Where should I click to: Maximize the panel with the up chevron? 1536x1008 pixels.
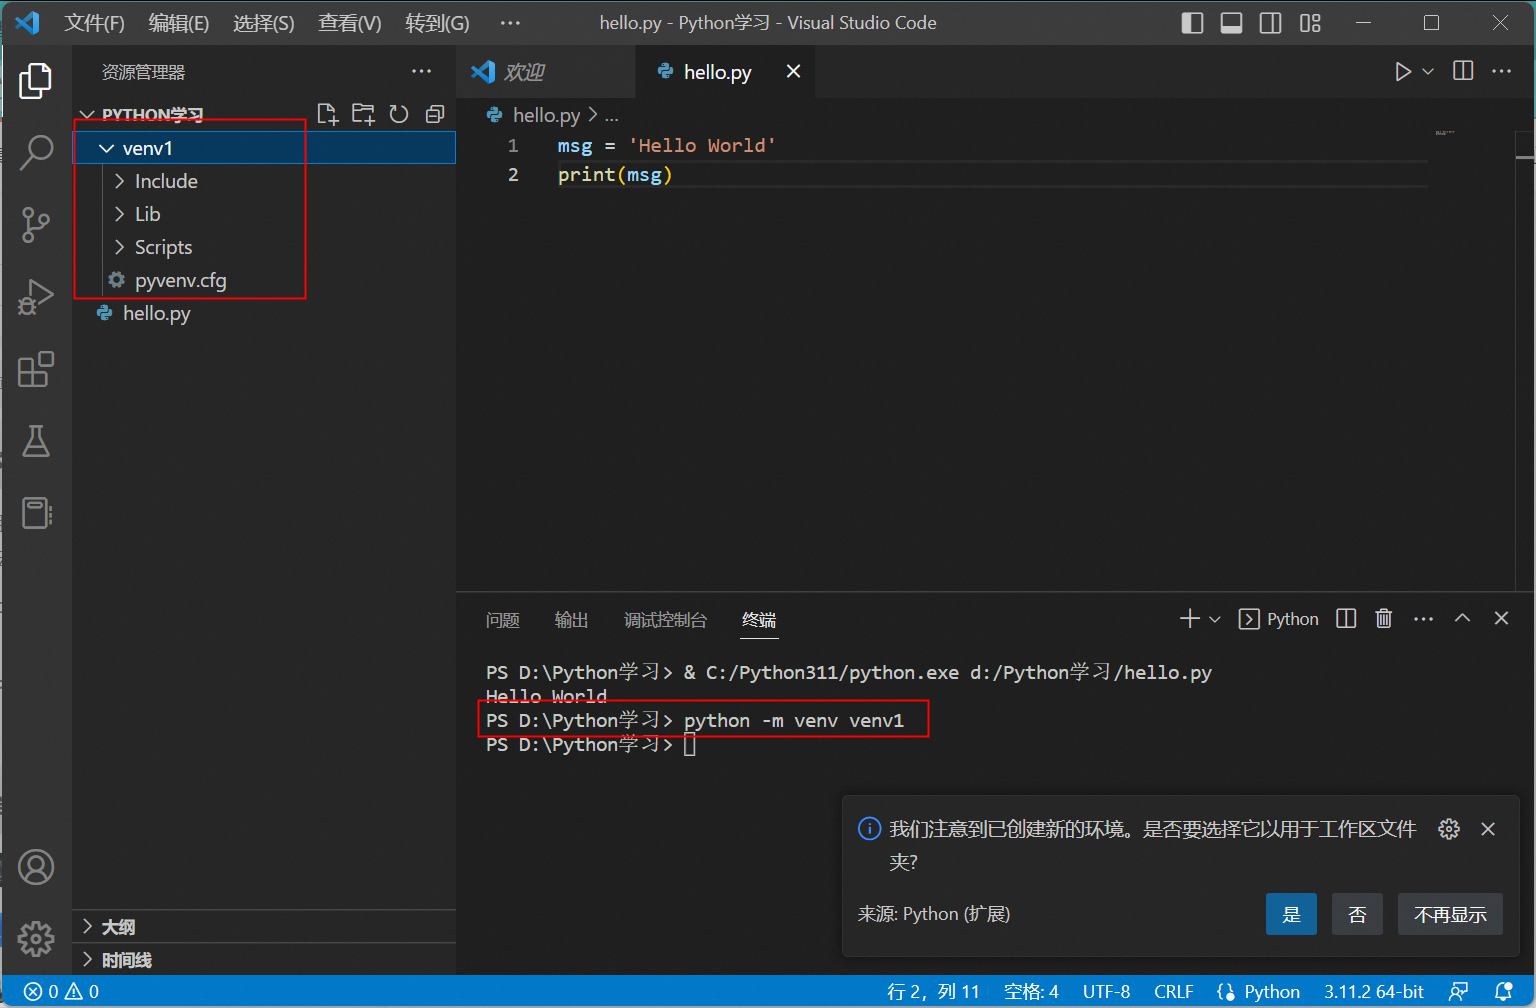click(1462, 619)
